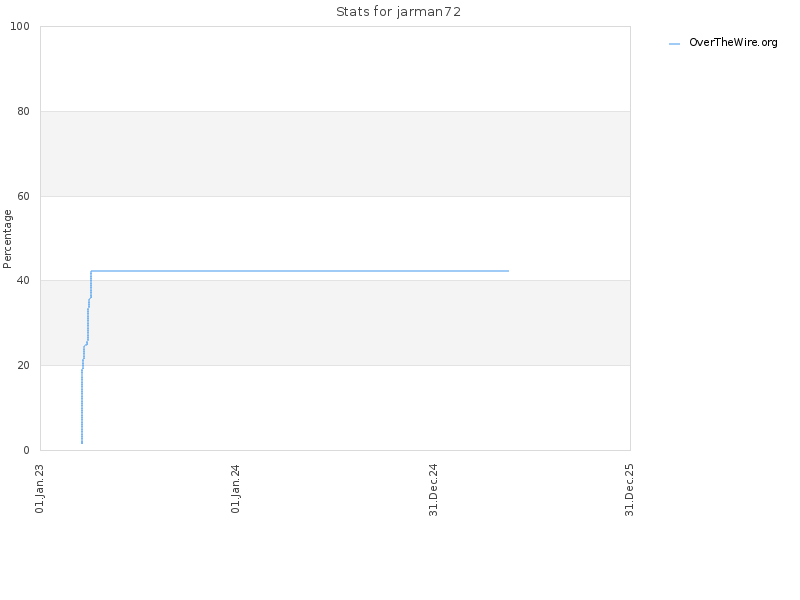Select the 31.Dec.24 x-axis date label
Screen dimensions: 800x600
tap(433, 490)
